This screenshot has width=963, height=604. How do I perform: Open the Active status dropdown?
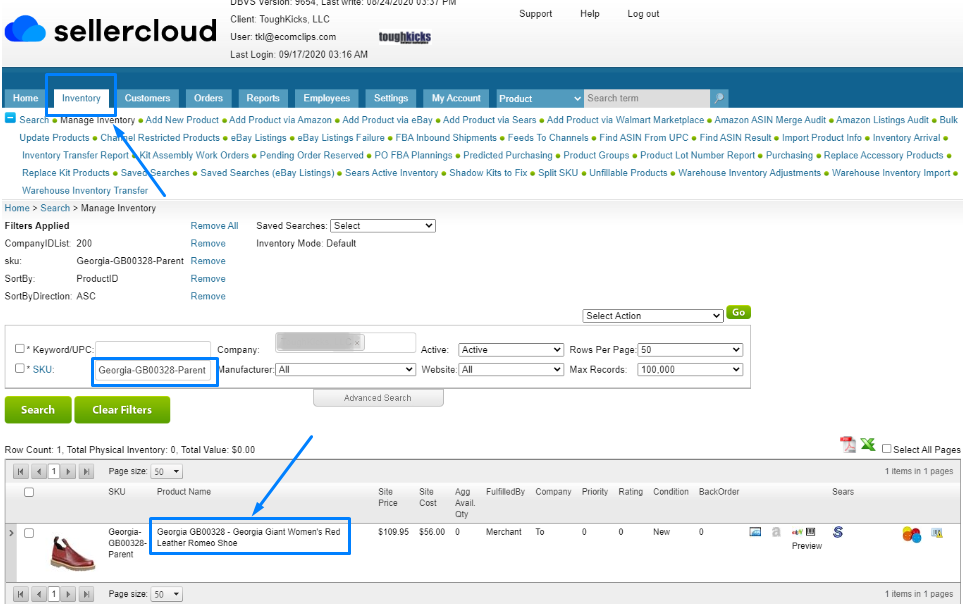510,350
